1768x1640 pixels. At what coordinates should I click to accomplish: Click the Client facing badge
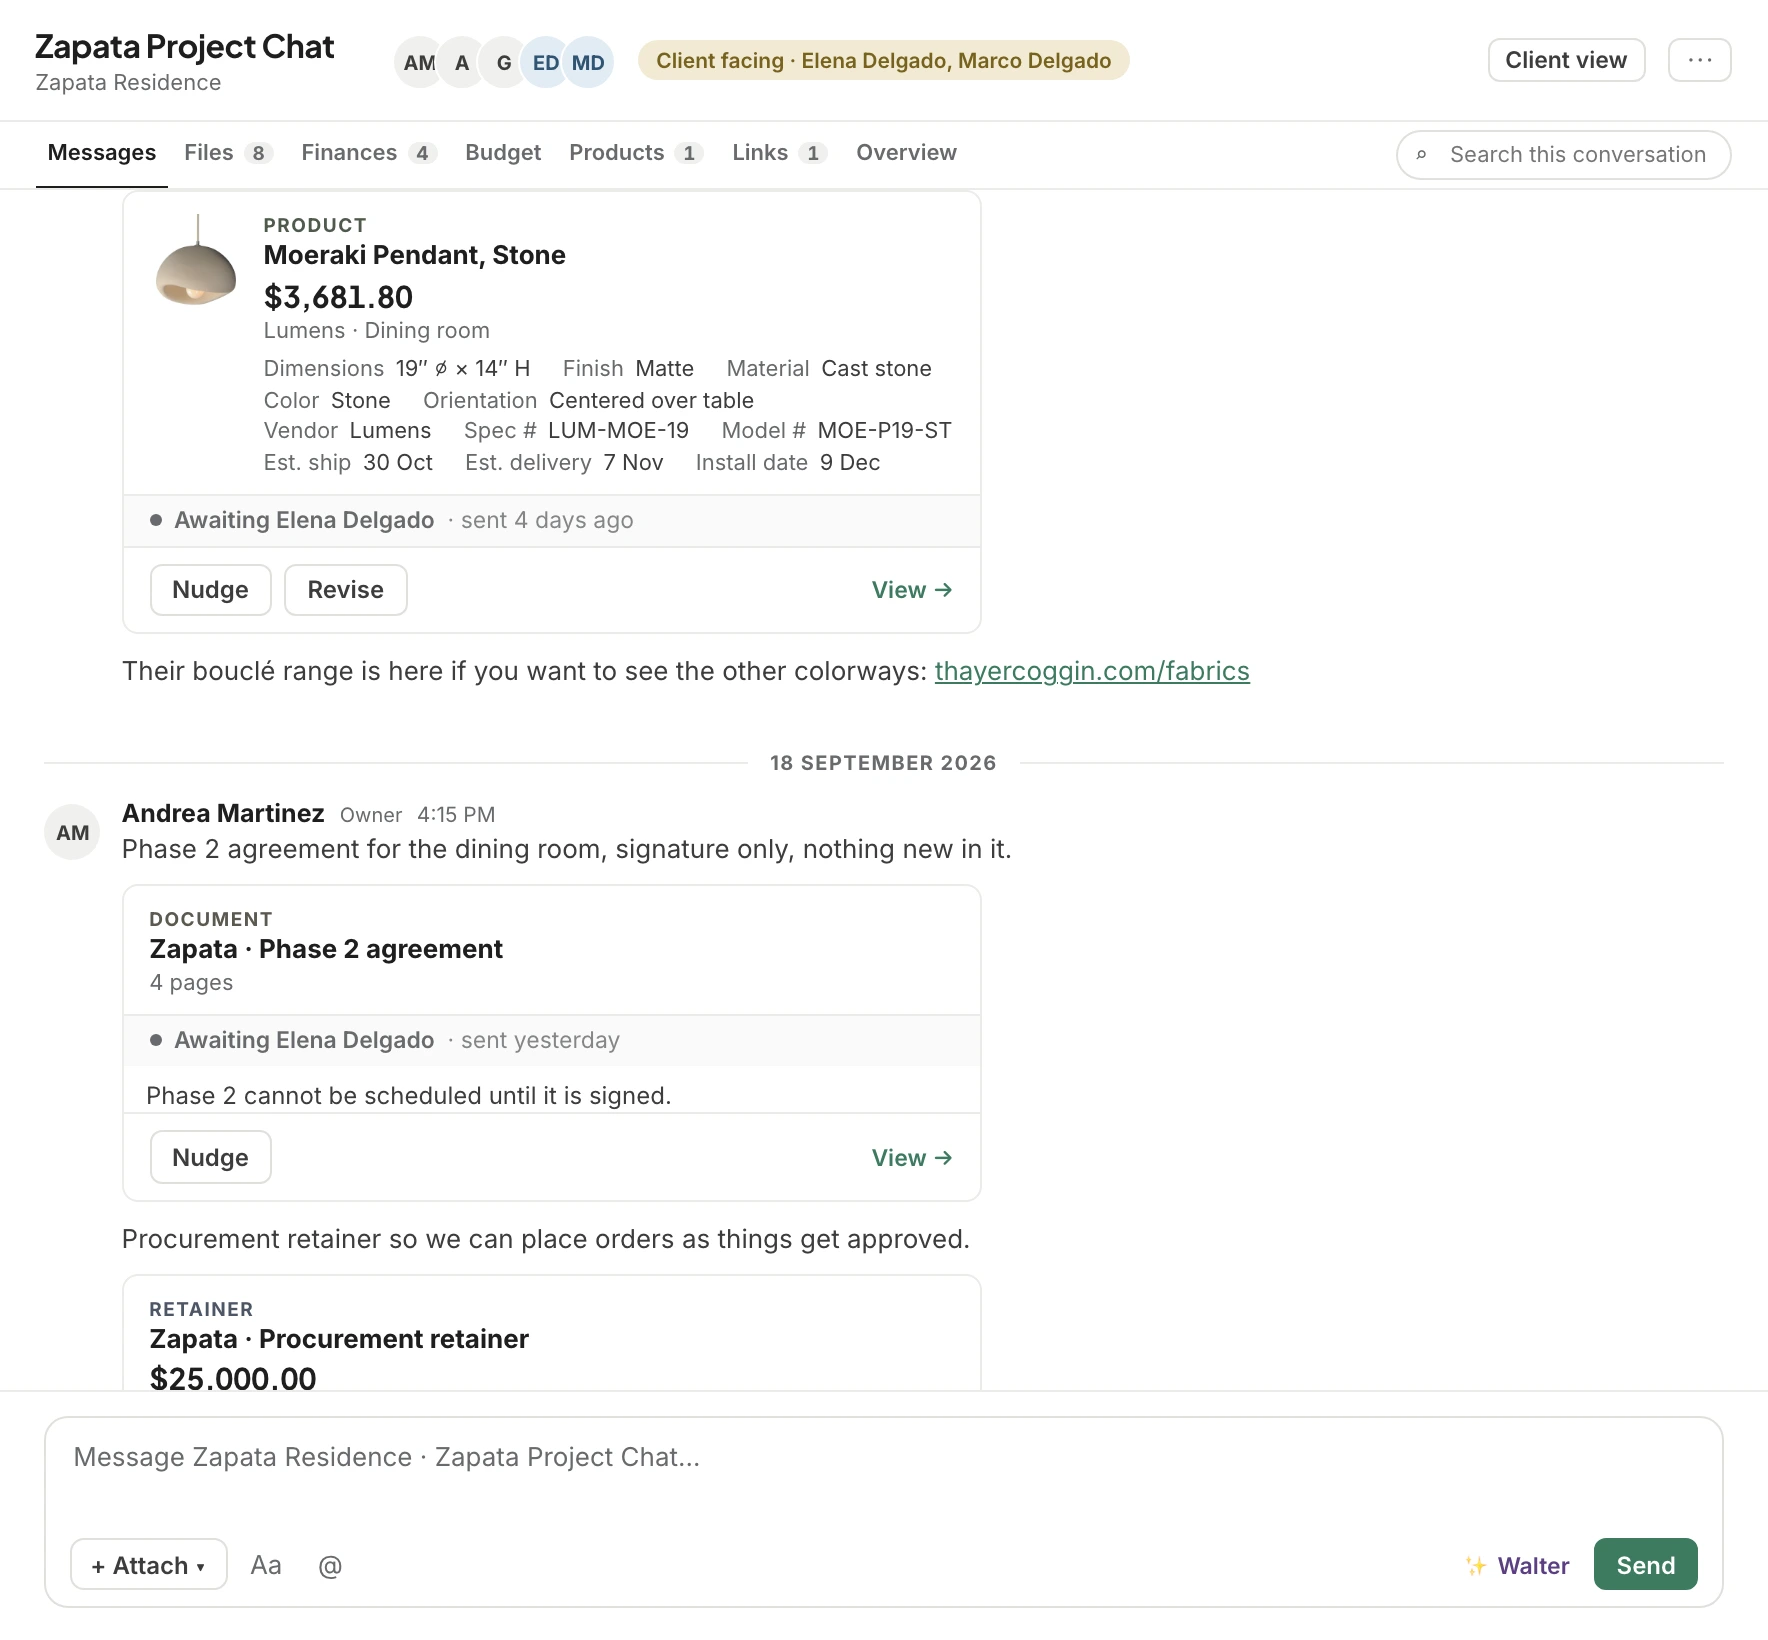(x=883, y=60)
